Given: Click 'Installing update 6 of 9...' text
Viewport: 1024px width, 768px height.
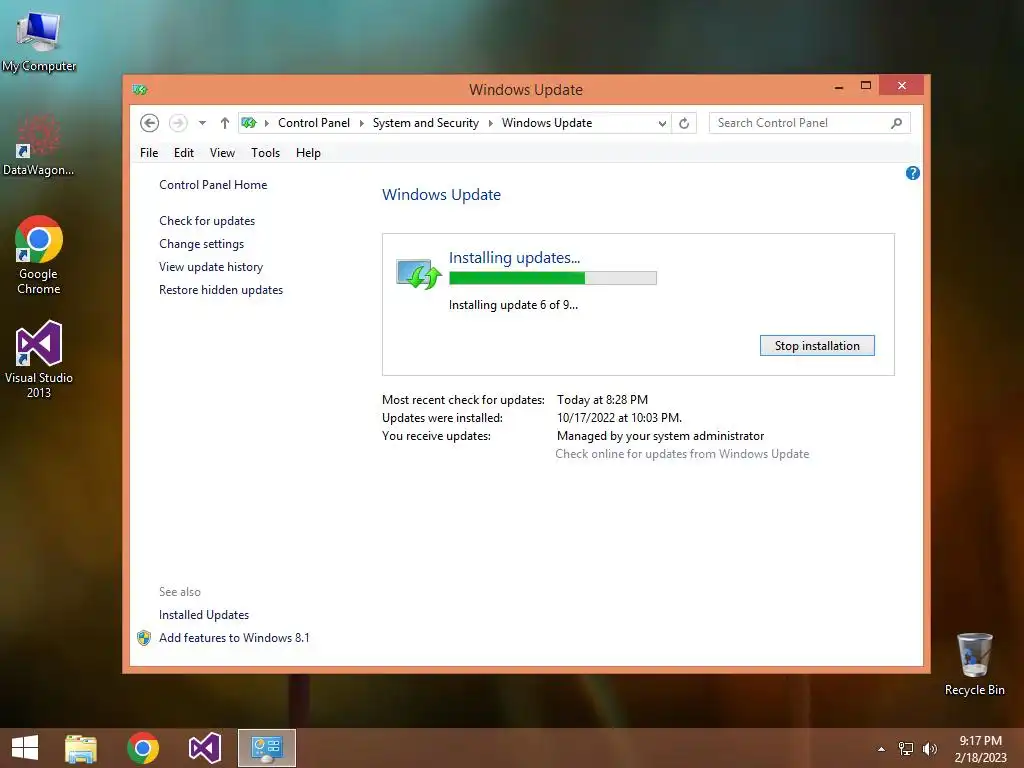Looking at the screenshot, I should coord(513,305).
